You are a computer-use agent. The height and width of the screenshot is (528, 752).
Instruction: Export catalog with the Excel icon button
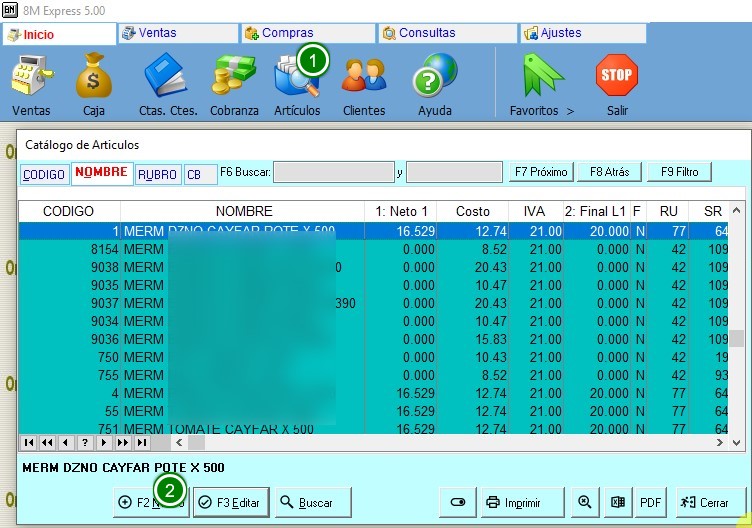point(618,502)
